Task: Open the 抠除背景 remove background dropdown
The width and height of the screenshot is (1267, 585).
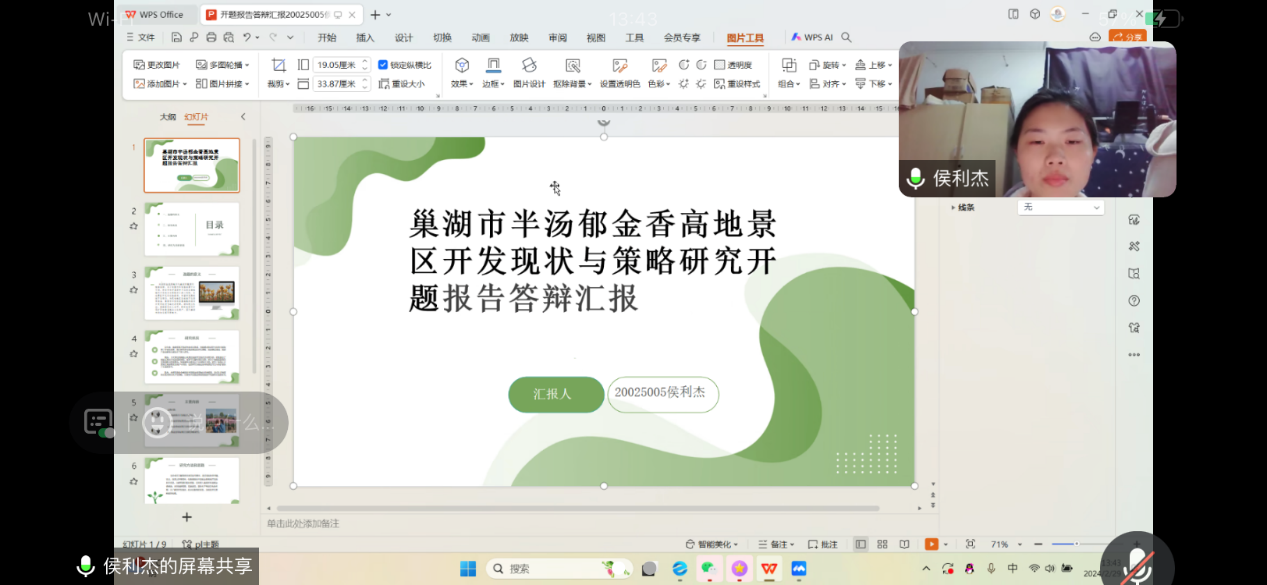Action: [572, 84]
